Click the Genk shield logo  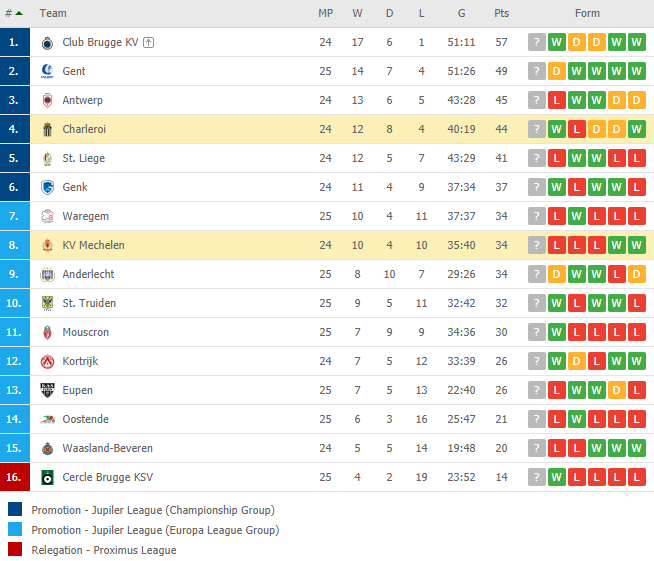pyautogui.click(x=47, y=187)
